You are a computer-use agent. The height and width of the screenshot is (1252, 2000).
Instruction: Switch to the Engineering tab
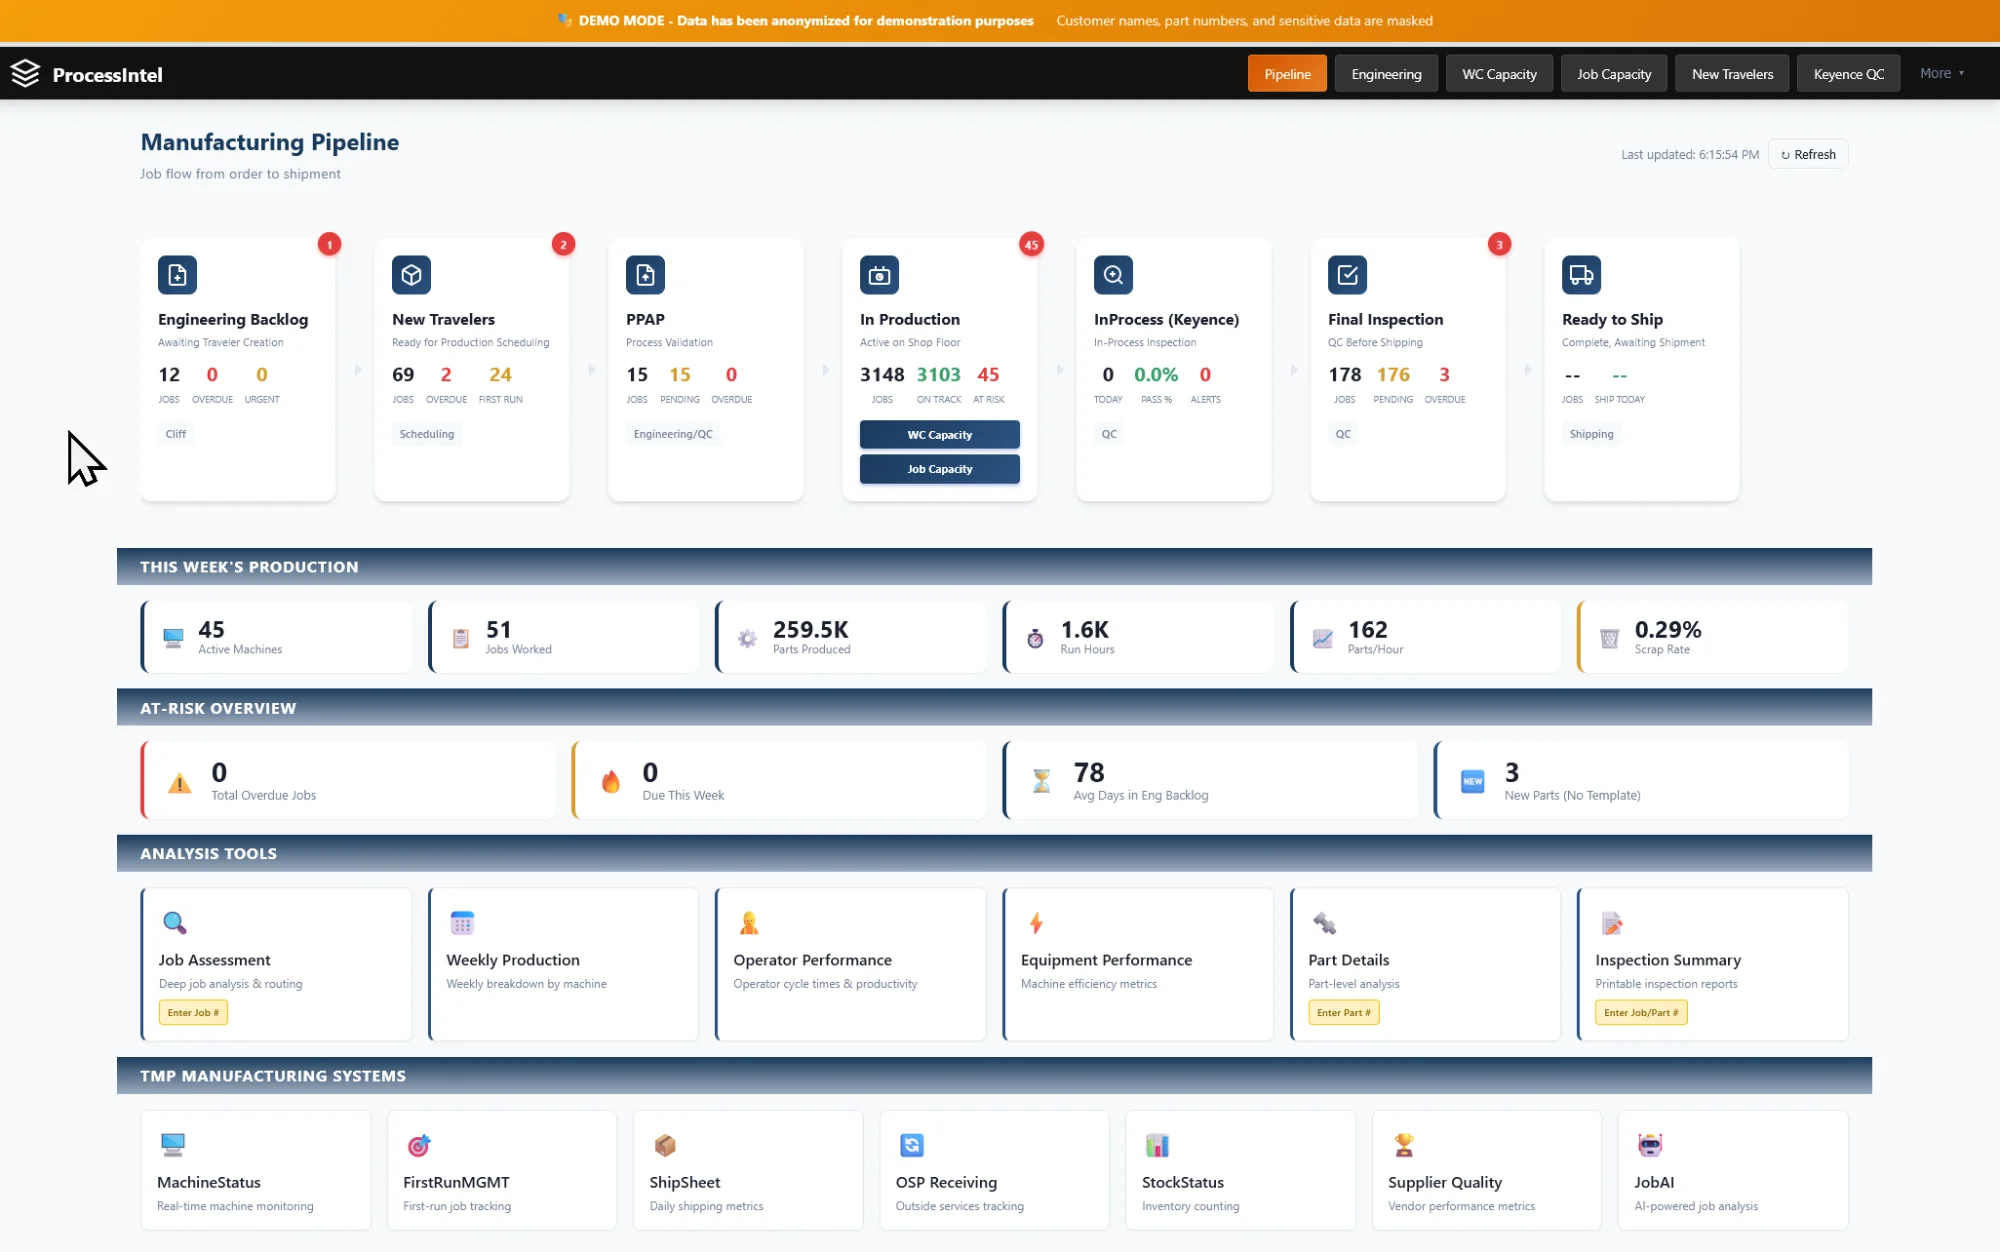1386,73
